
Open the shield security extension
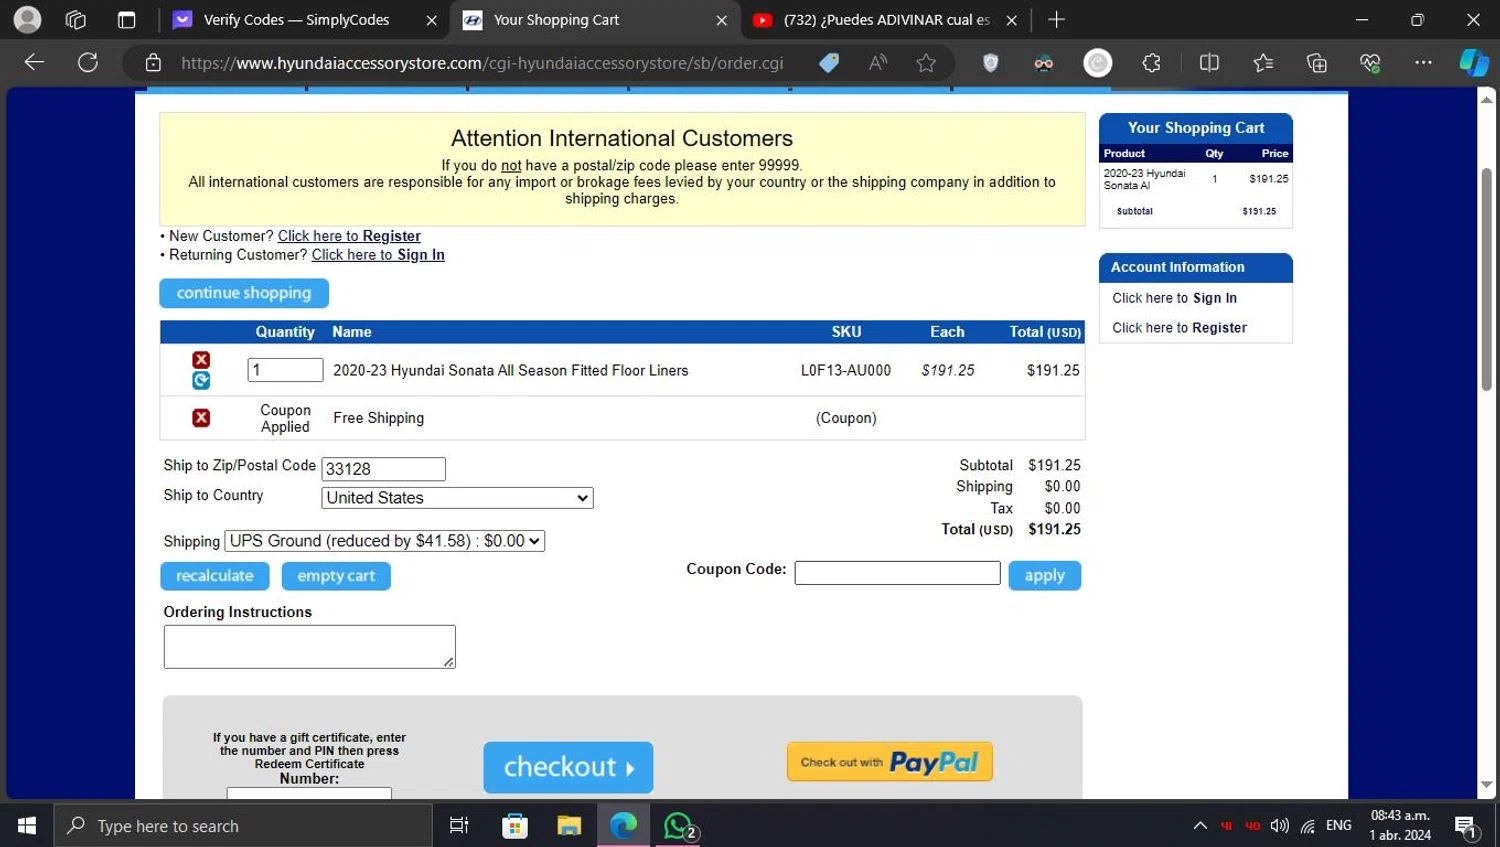coord(990,63)
